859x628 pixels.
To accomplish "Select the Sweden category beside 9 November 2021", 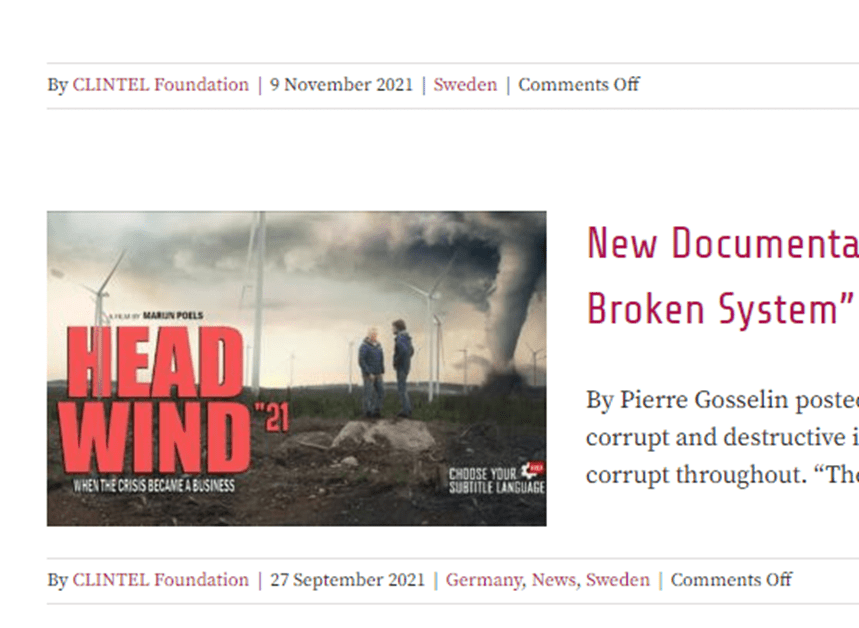I will click(465, 85).
